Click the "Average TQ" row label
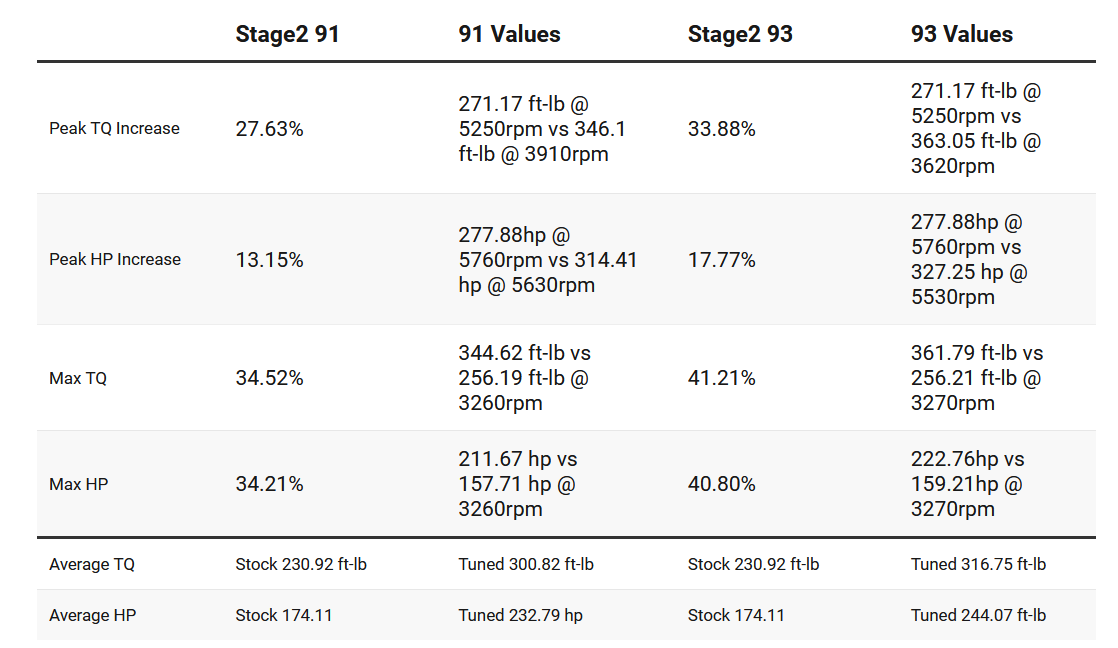The height and width of the screenshot is (648, 1118). coord(92,564)
